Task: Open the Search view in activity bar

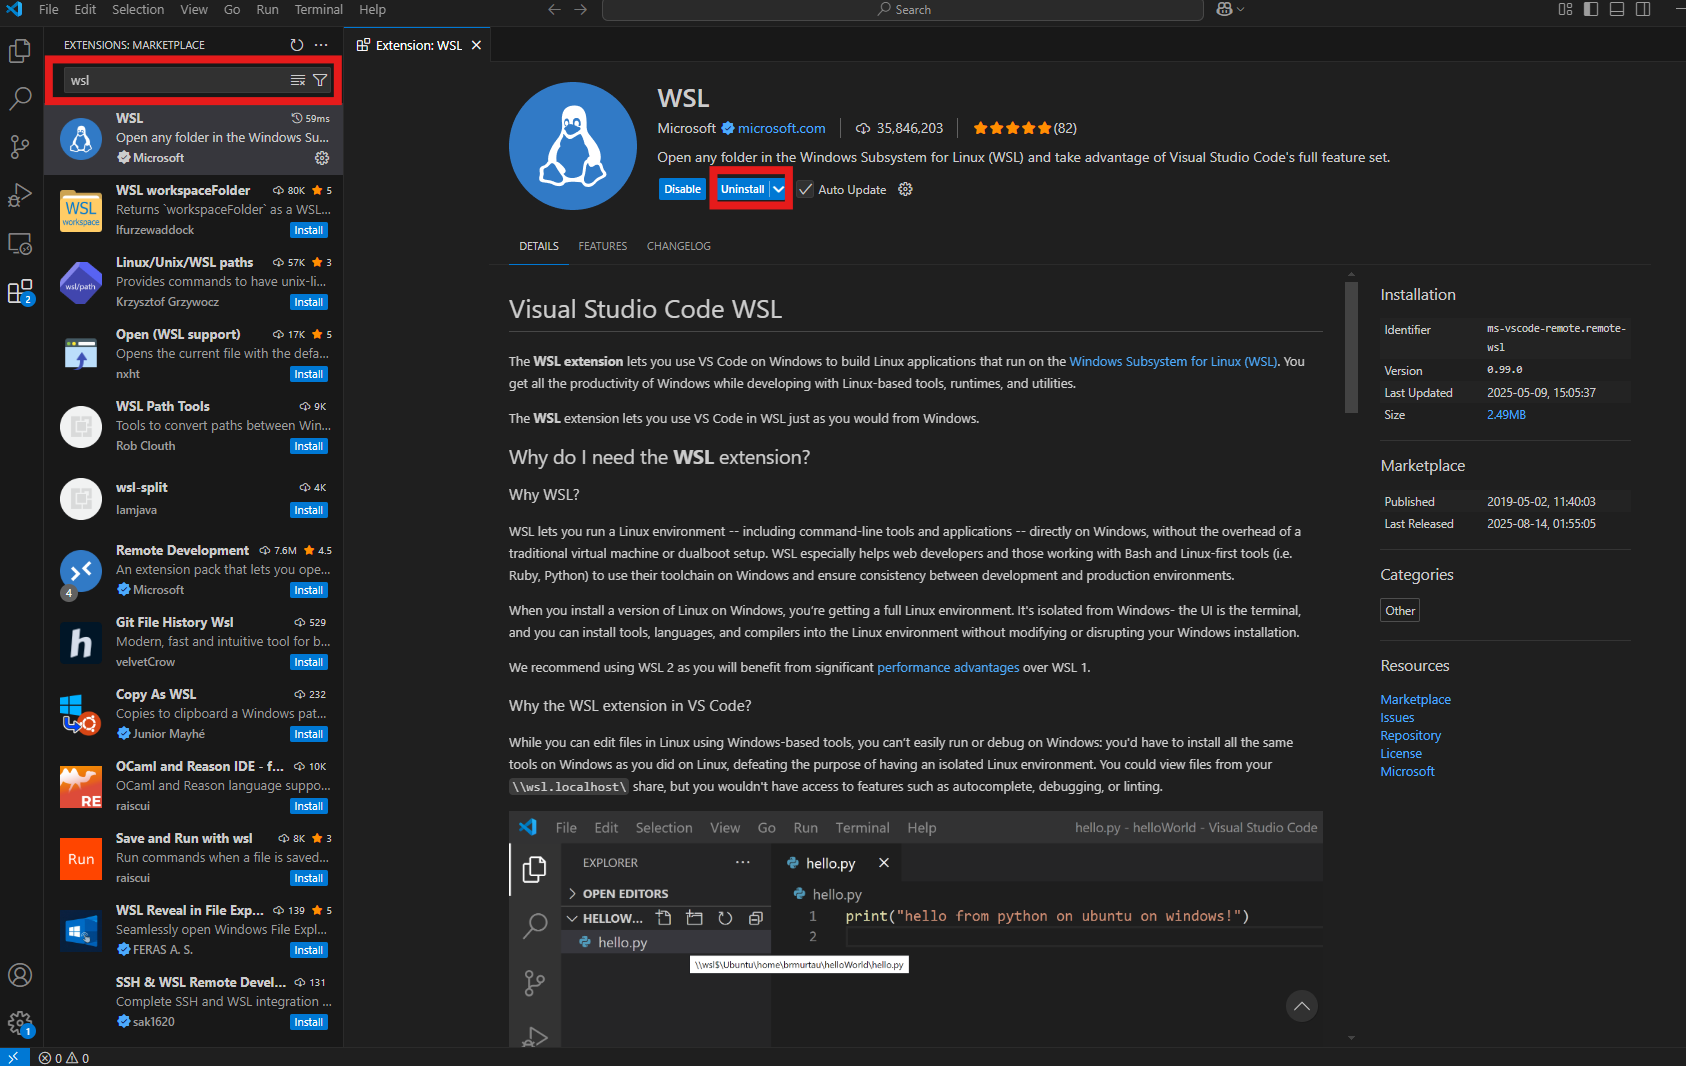Action: 20,98
